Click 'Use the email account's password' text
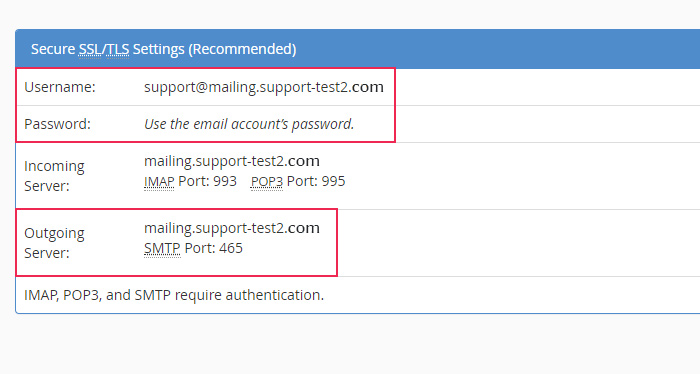 (249, 124)
